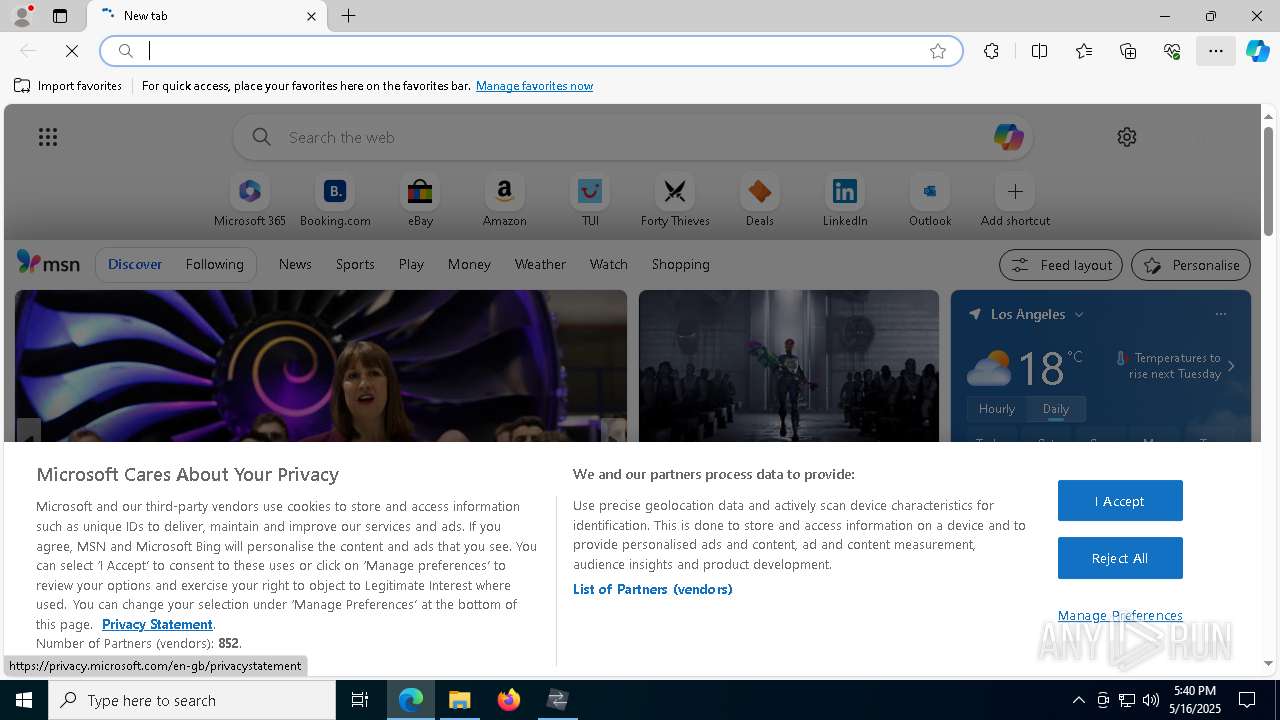Open the Sports menu item

pos(355,264)
